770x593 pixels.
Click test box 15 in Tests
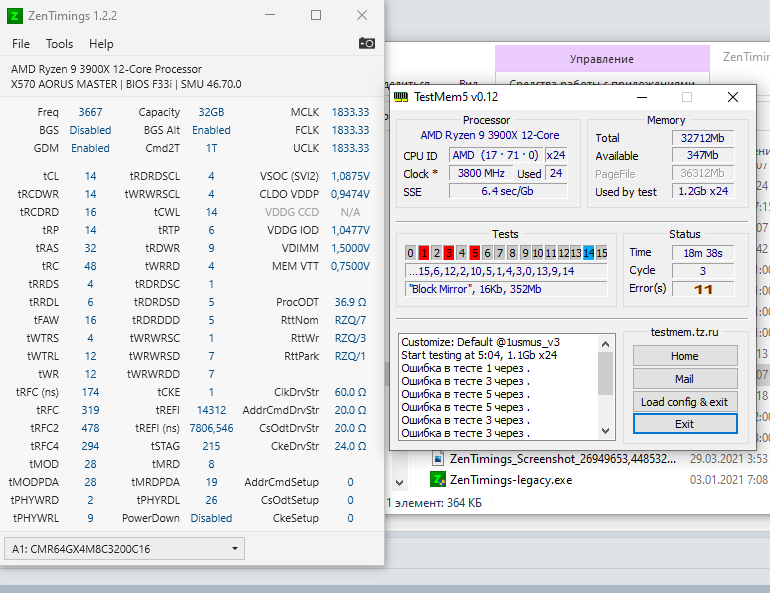pyautogui.click(x=602, y=253)
